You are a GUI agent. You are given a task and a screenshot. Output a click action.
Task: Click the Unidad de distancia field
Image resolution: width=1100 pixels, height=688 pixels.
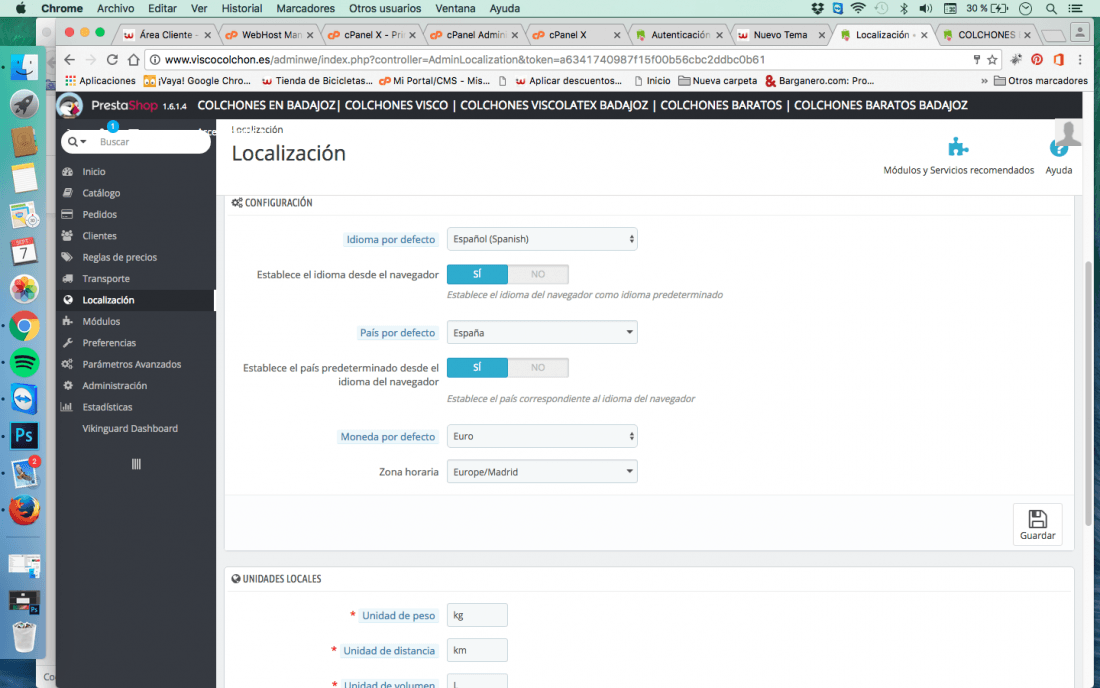(x=477, y=650)
